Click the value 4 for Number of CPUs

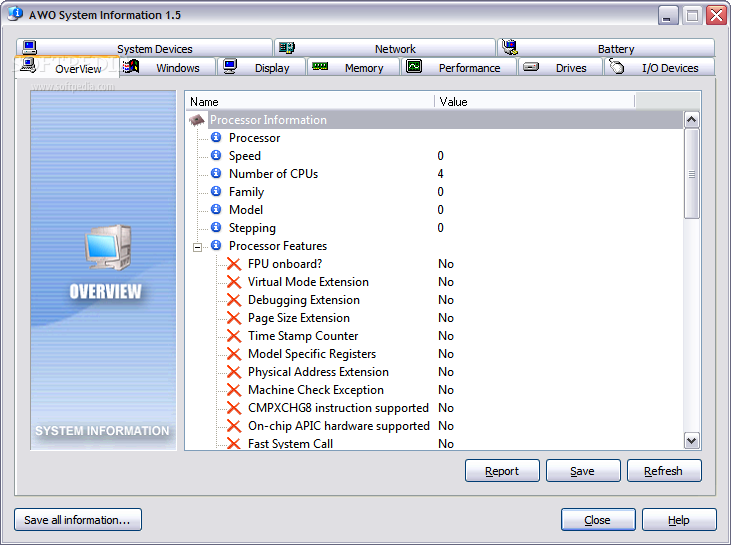coord(441,173)
